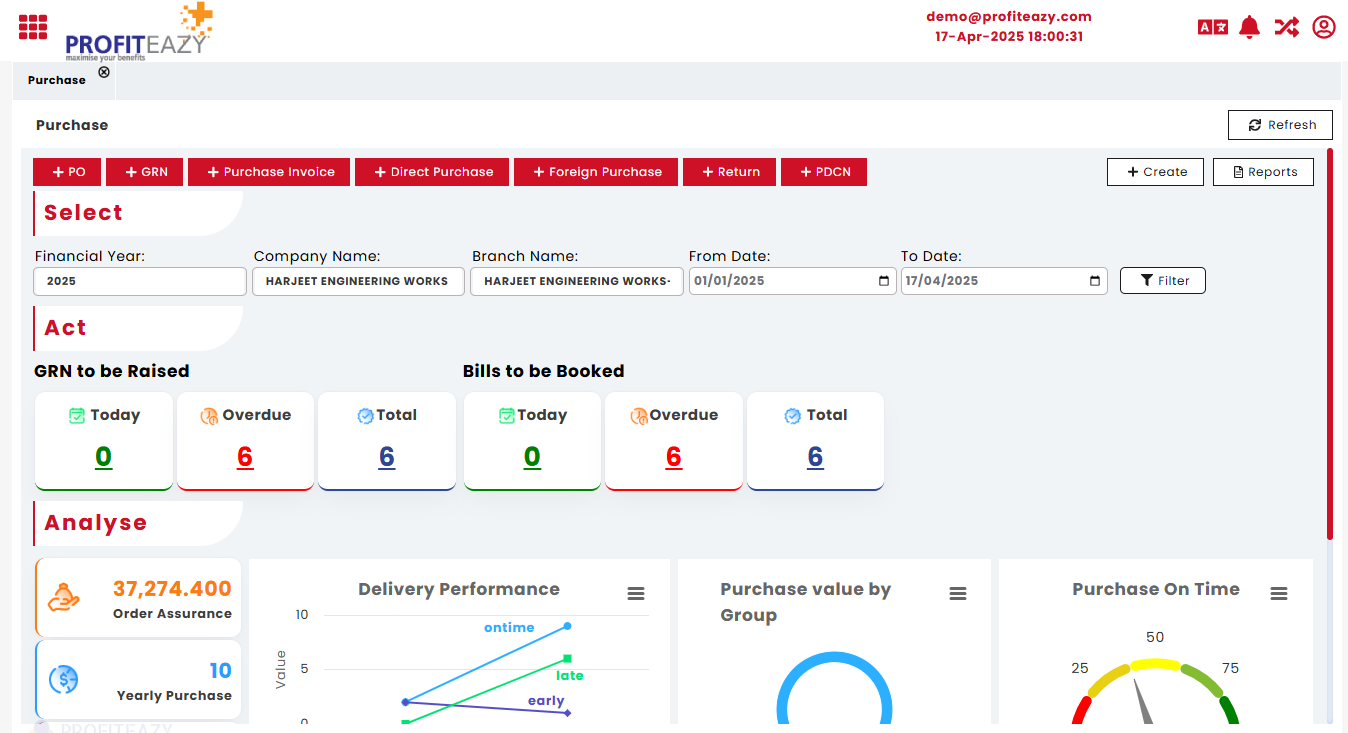
Task: Switch to the Purchase tab
Action: coord(57,80)
